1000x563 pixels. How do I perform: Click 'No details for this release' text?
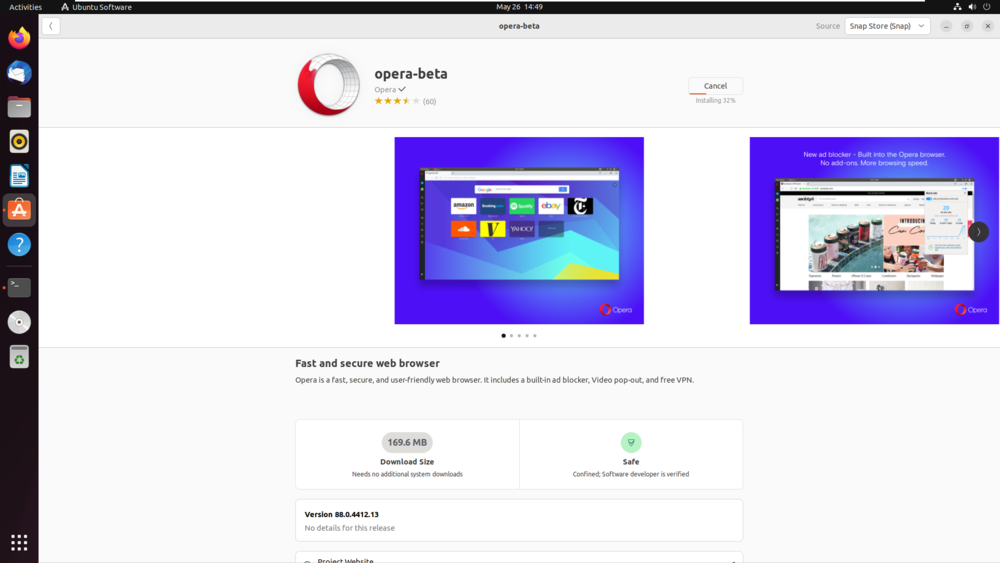[x=349, y=528]
